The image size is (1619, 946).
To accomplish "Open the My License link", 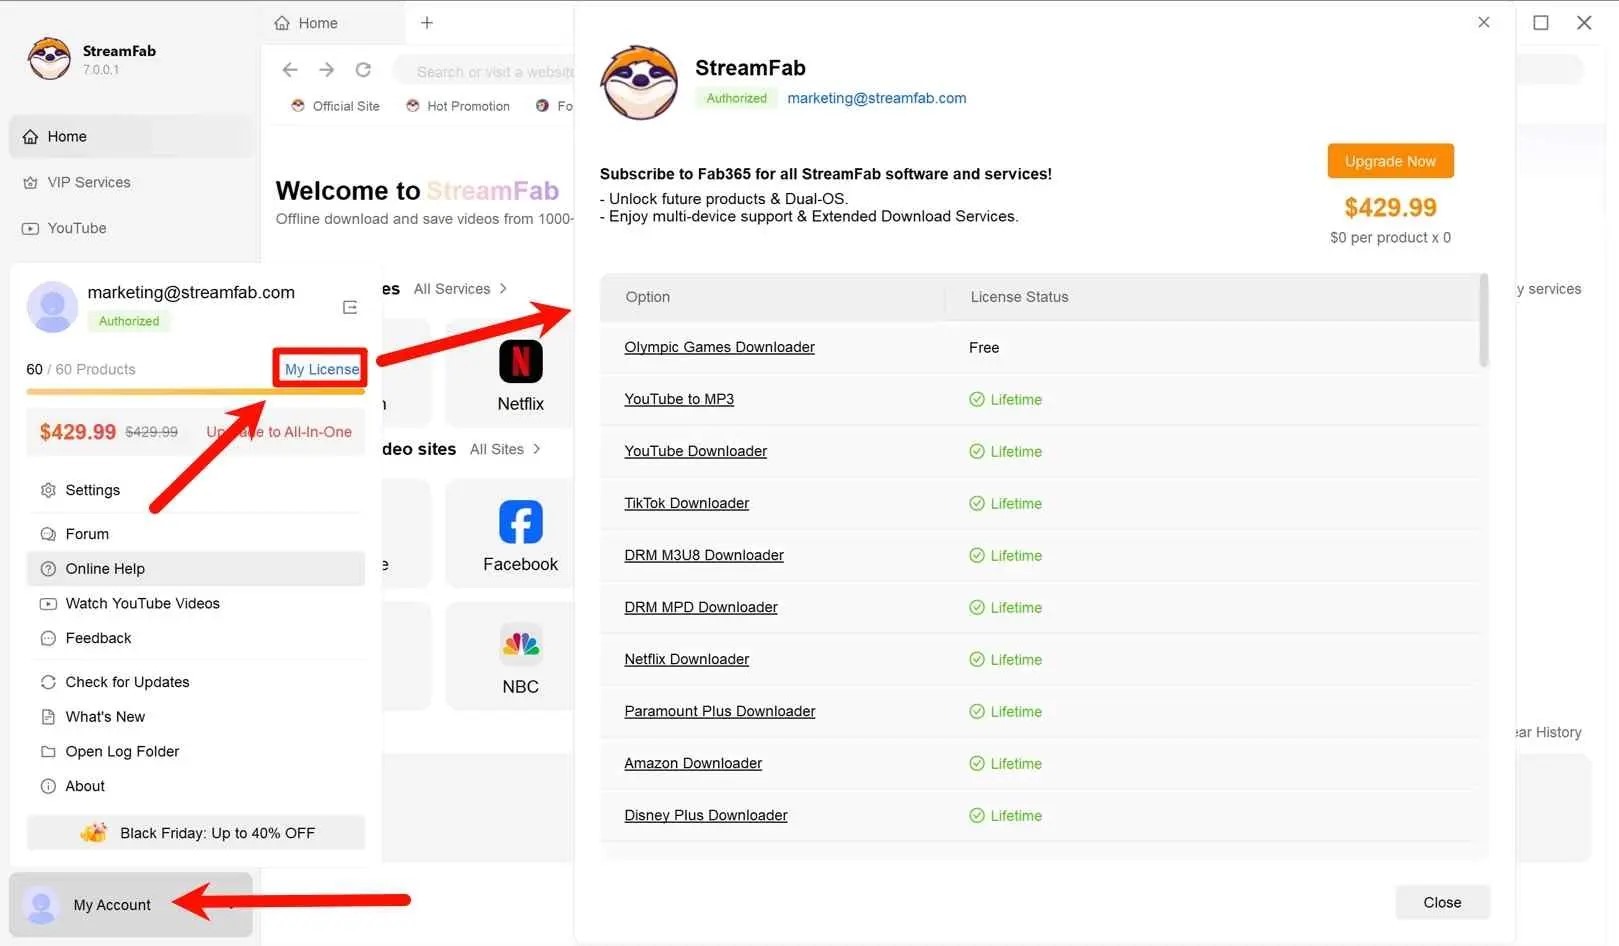I will point(321,369).
